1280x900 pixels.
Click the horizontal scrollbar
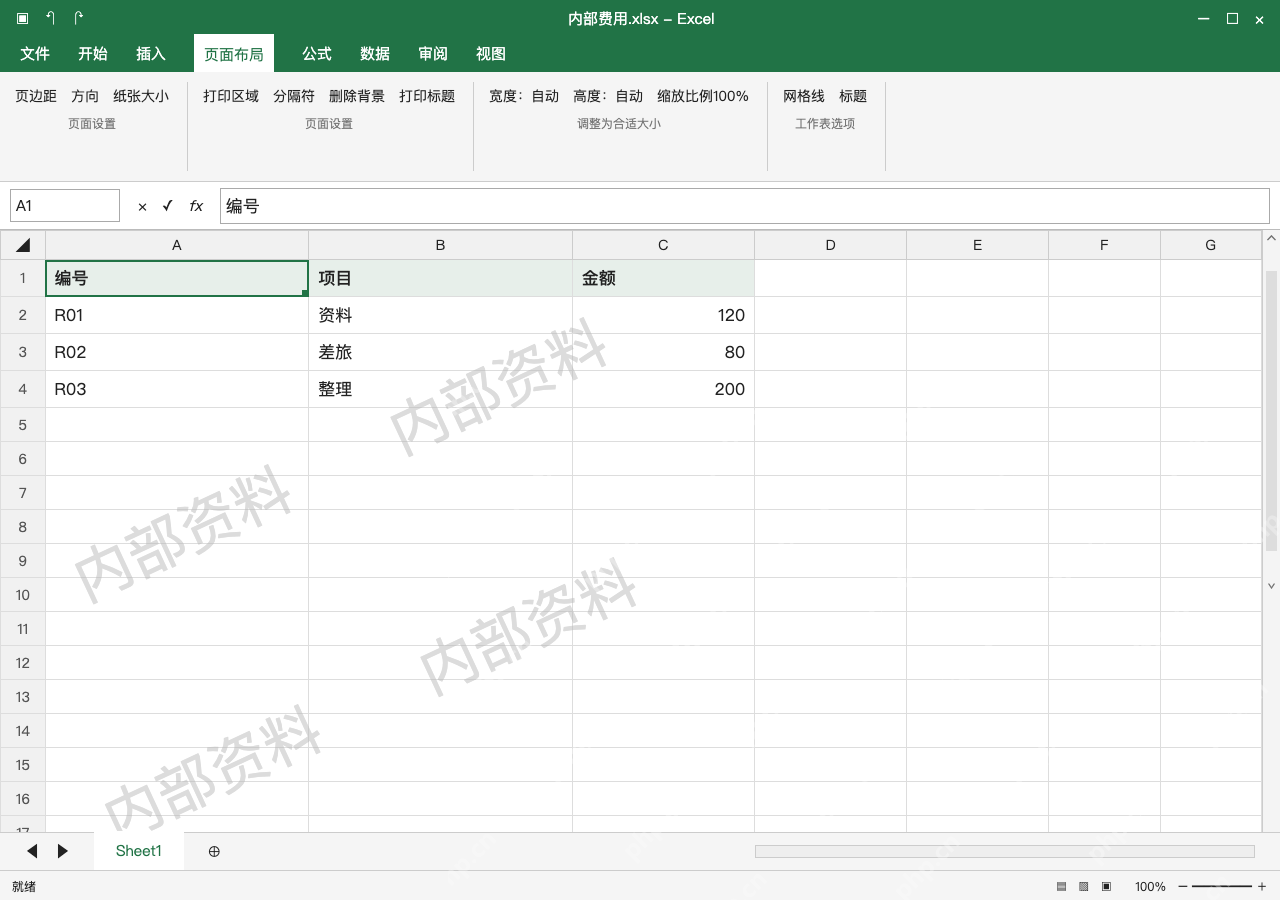(x=1005, y=851)
